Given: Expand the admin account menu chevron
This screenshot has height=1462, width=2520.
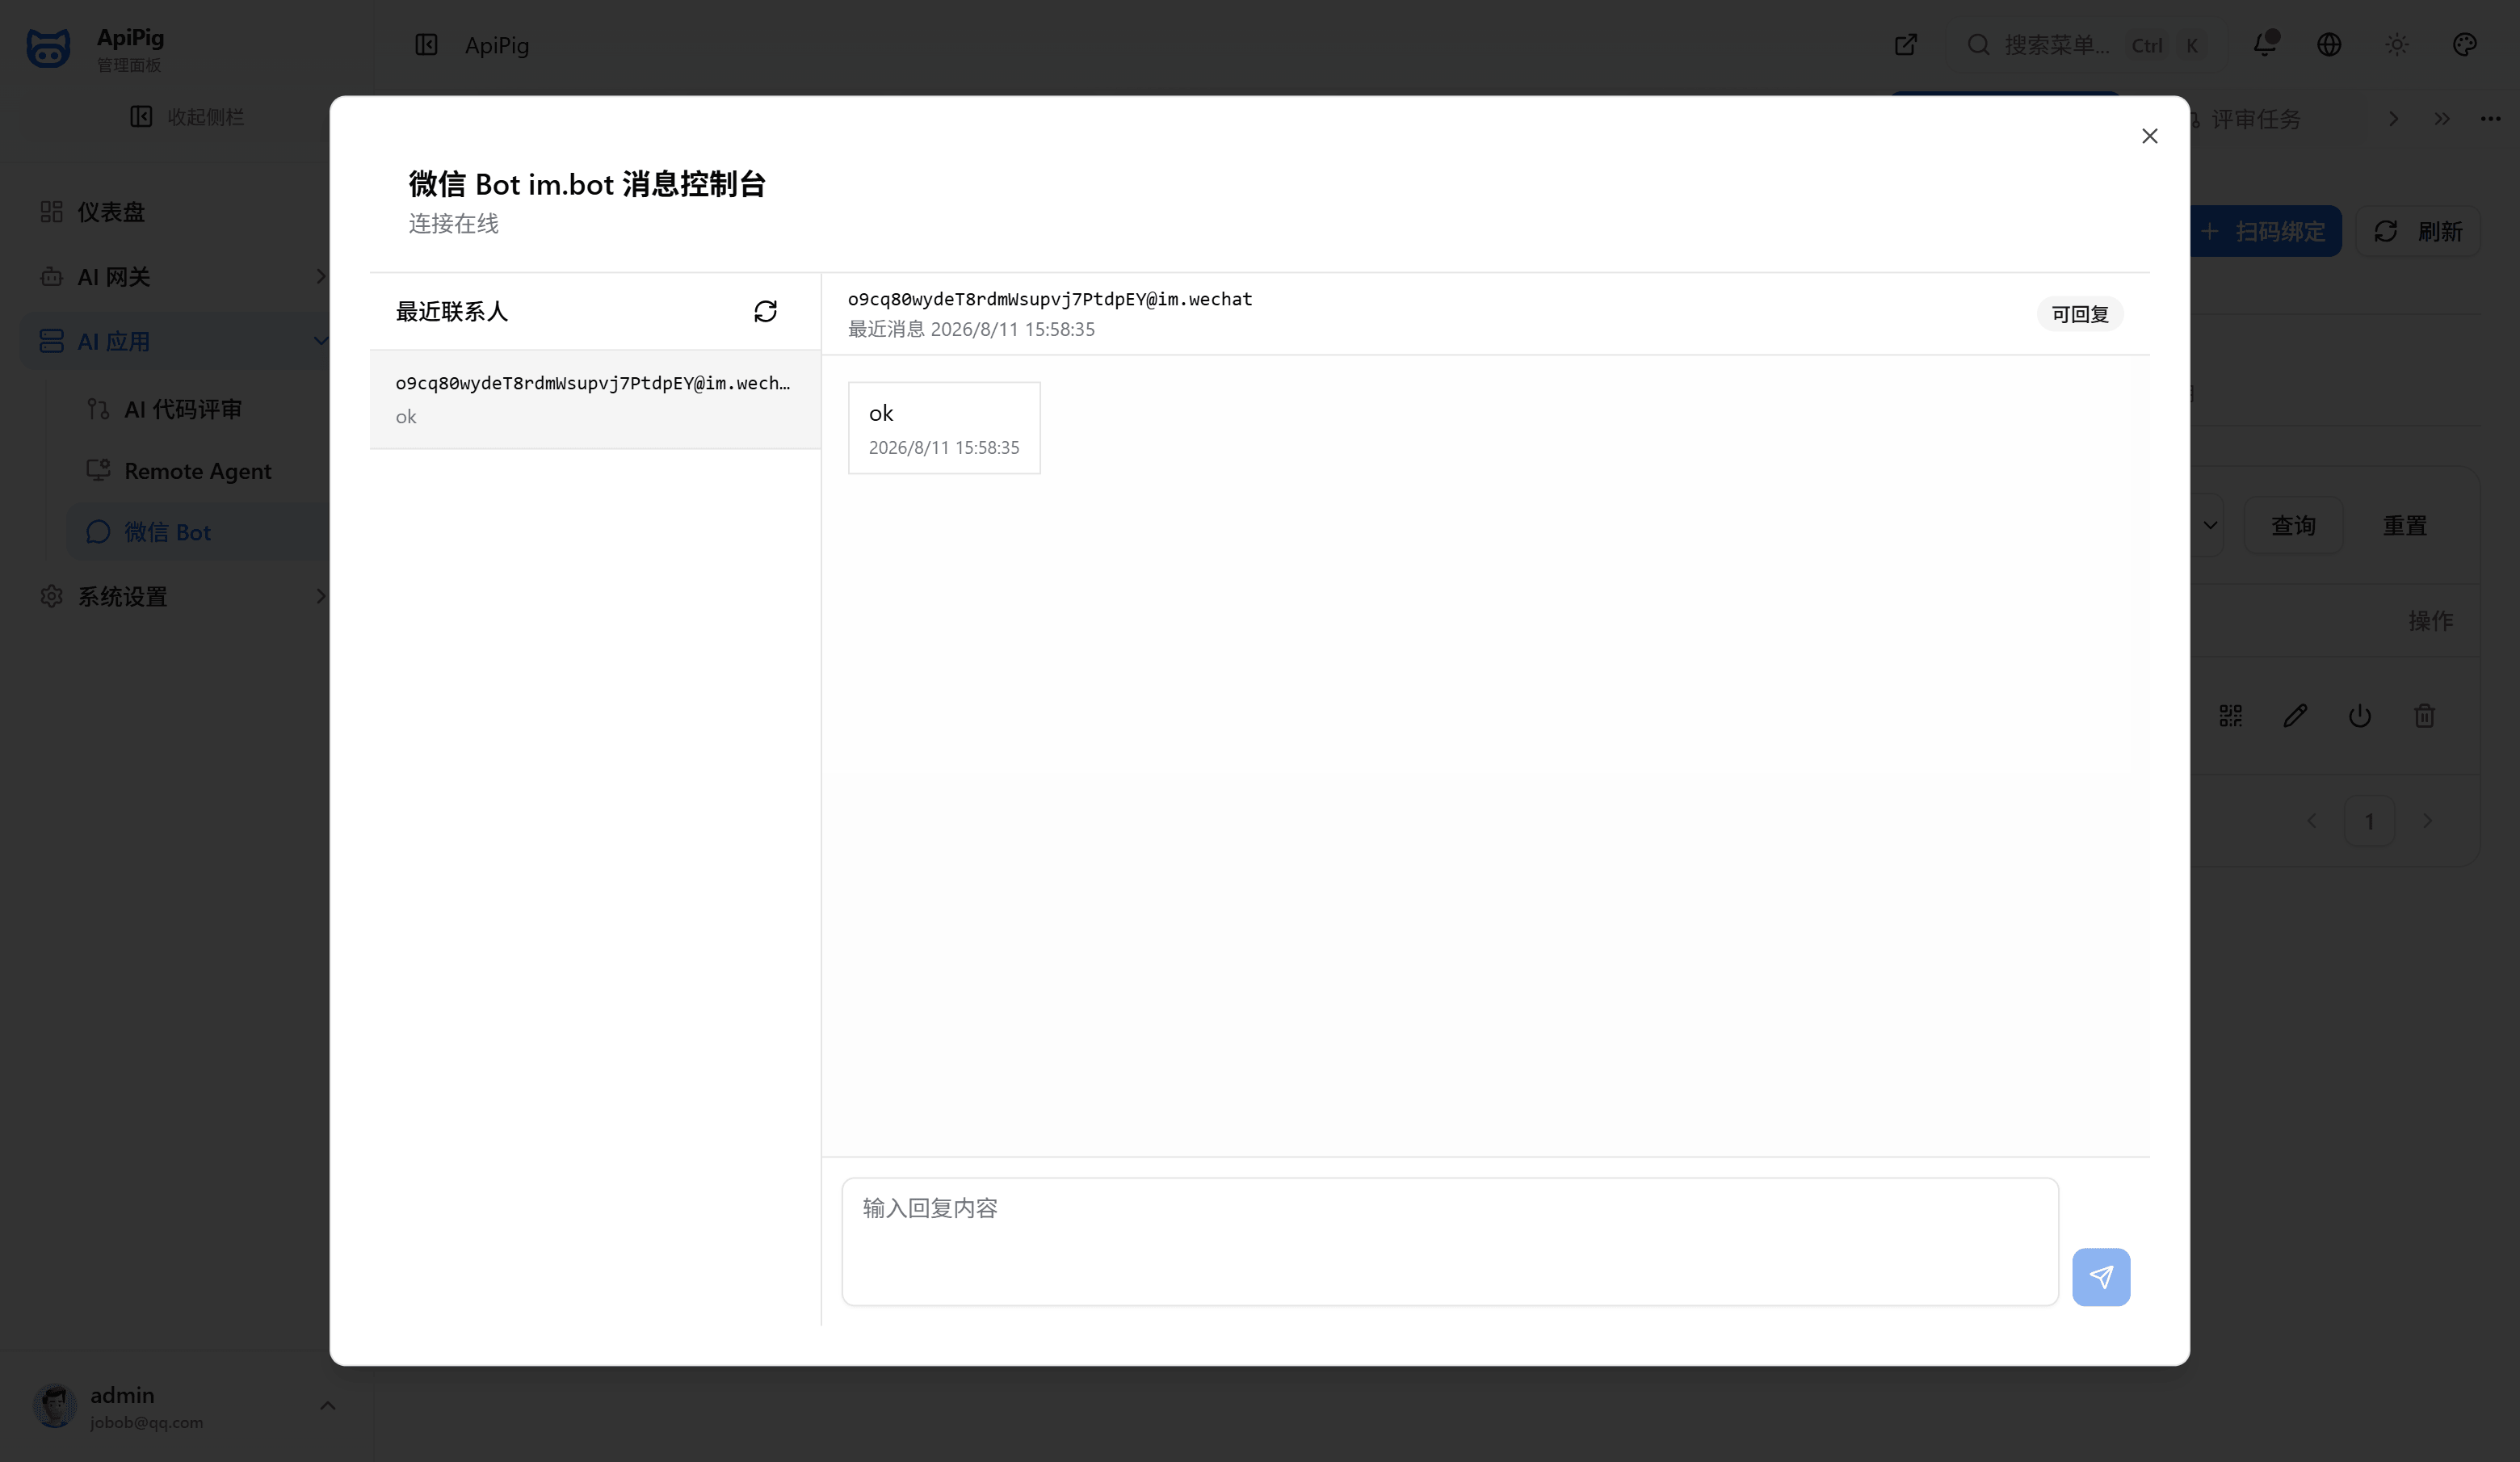Looking at the screenshot, I should point(327,1405).
